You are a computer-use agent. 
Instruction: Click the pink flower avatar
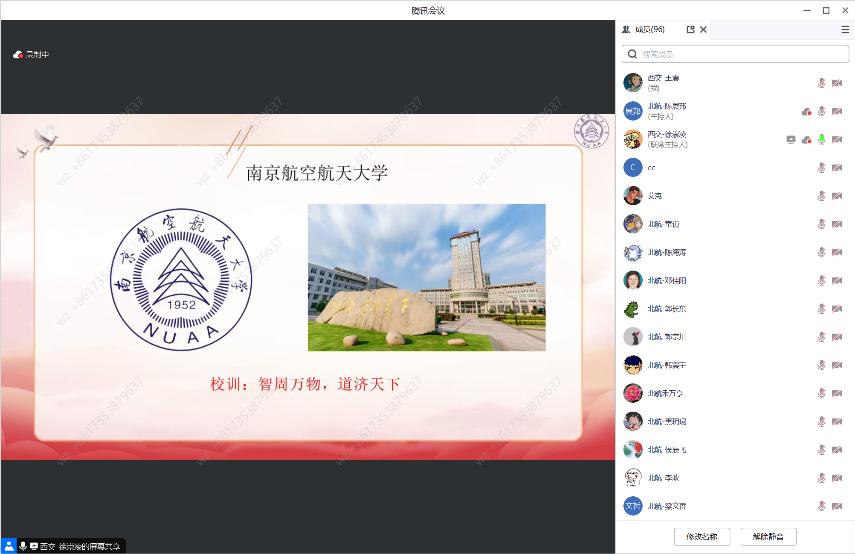[633, 393]
